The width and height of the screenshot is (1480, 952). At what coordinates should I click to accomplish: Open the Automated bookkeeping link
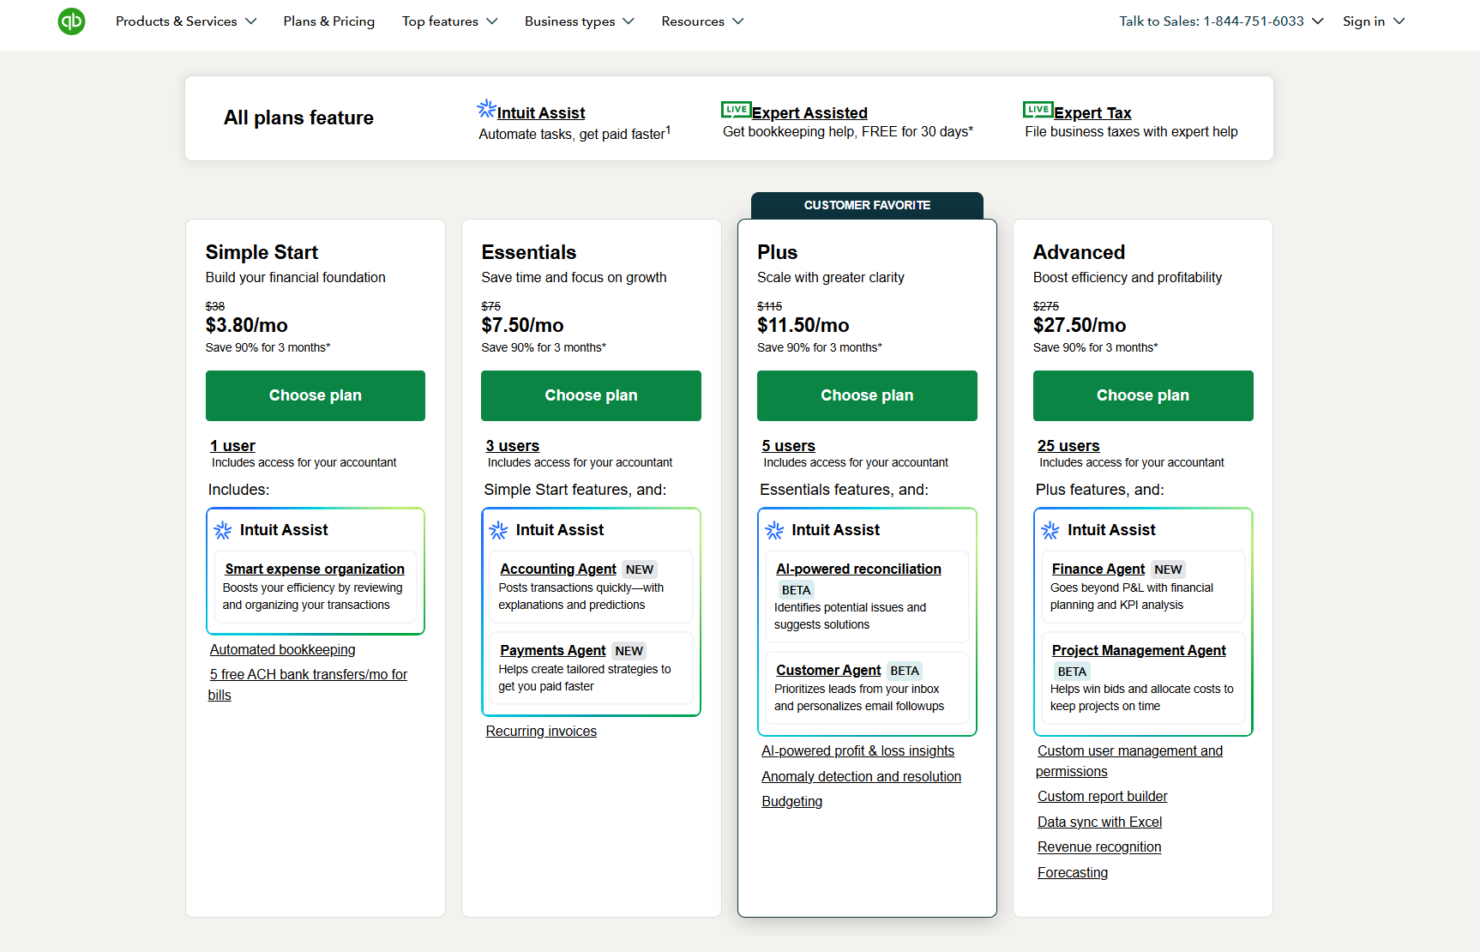point(282,649)
